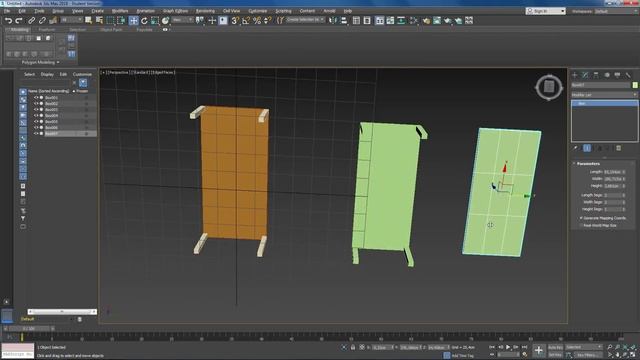
Task: Open the Modifier List dropdown
Action: pyautogui.click(x=604, y=95)
